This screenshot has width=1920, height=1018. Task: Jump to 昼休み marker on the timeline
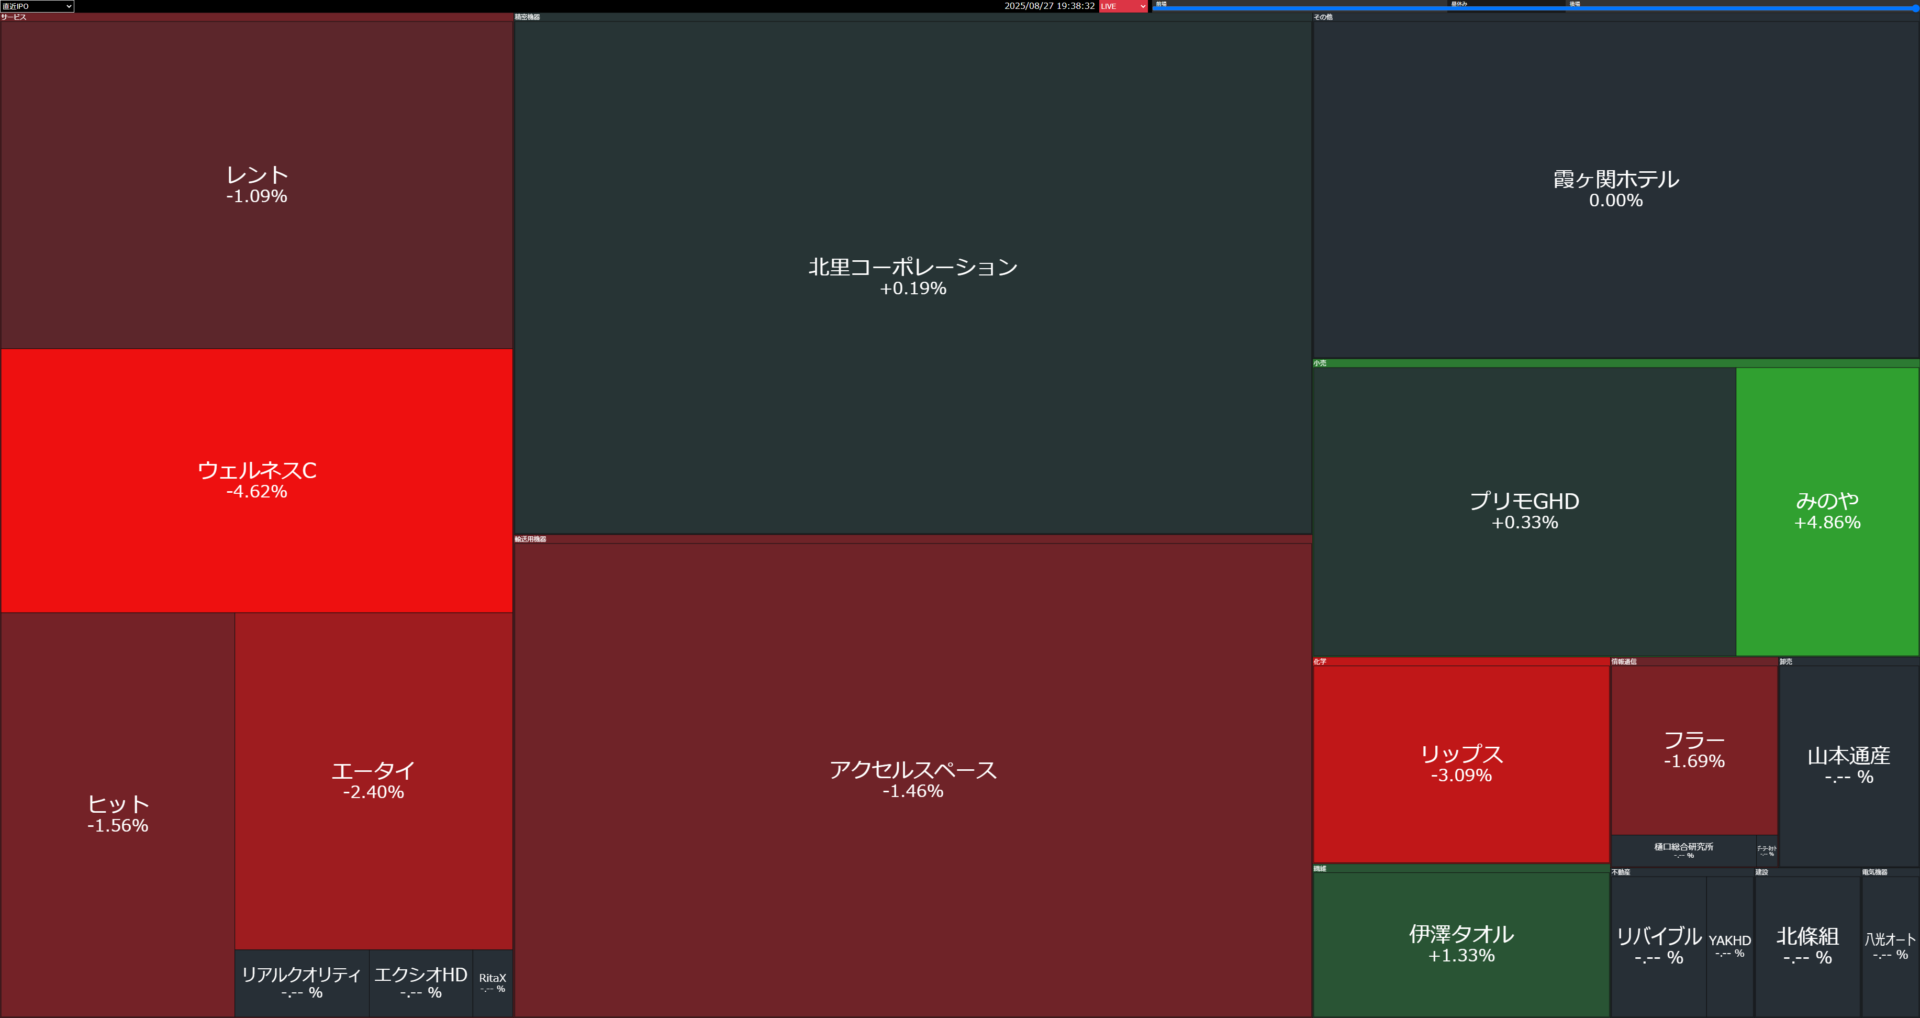1459,4
